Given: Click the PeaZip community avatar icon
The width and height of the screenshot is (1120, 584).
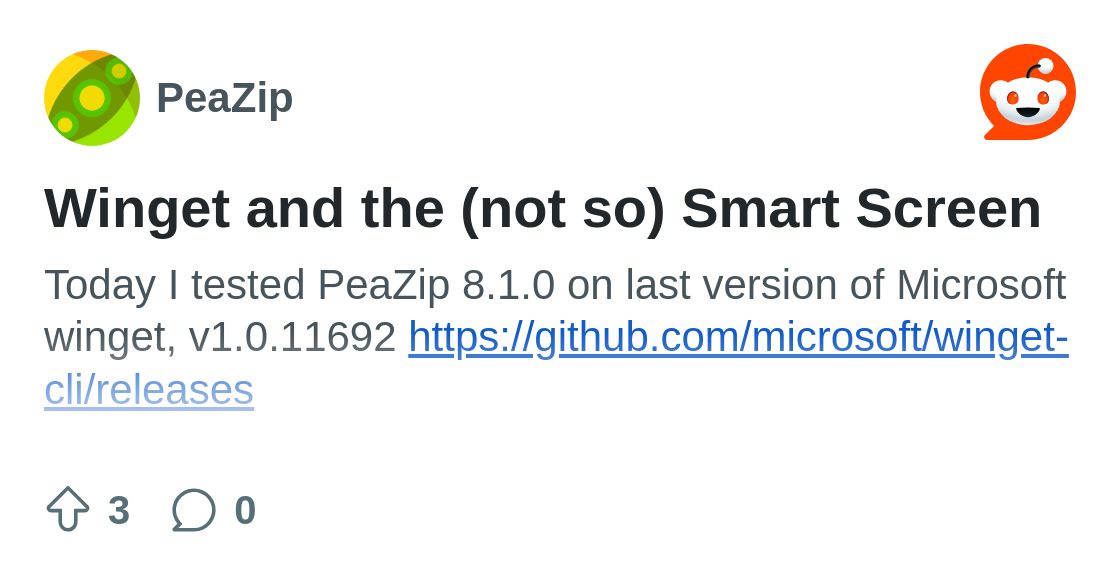Looking at the screenshot, I should [92, 98].
